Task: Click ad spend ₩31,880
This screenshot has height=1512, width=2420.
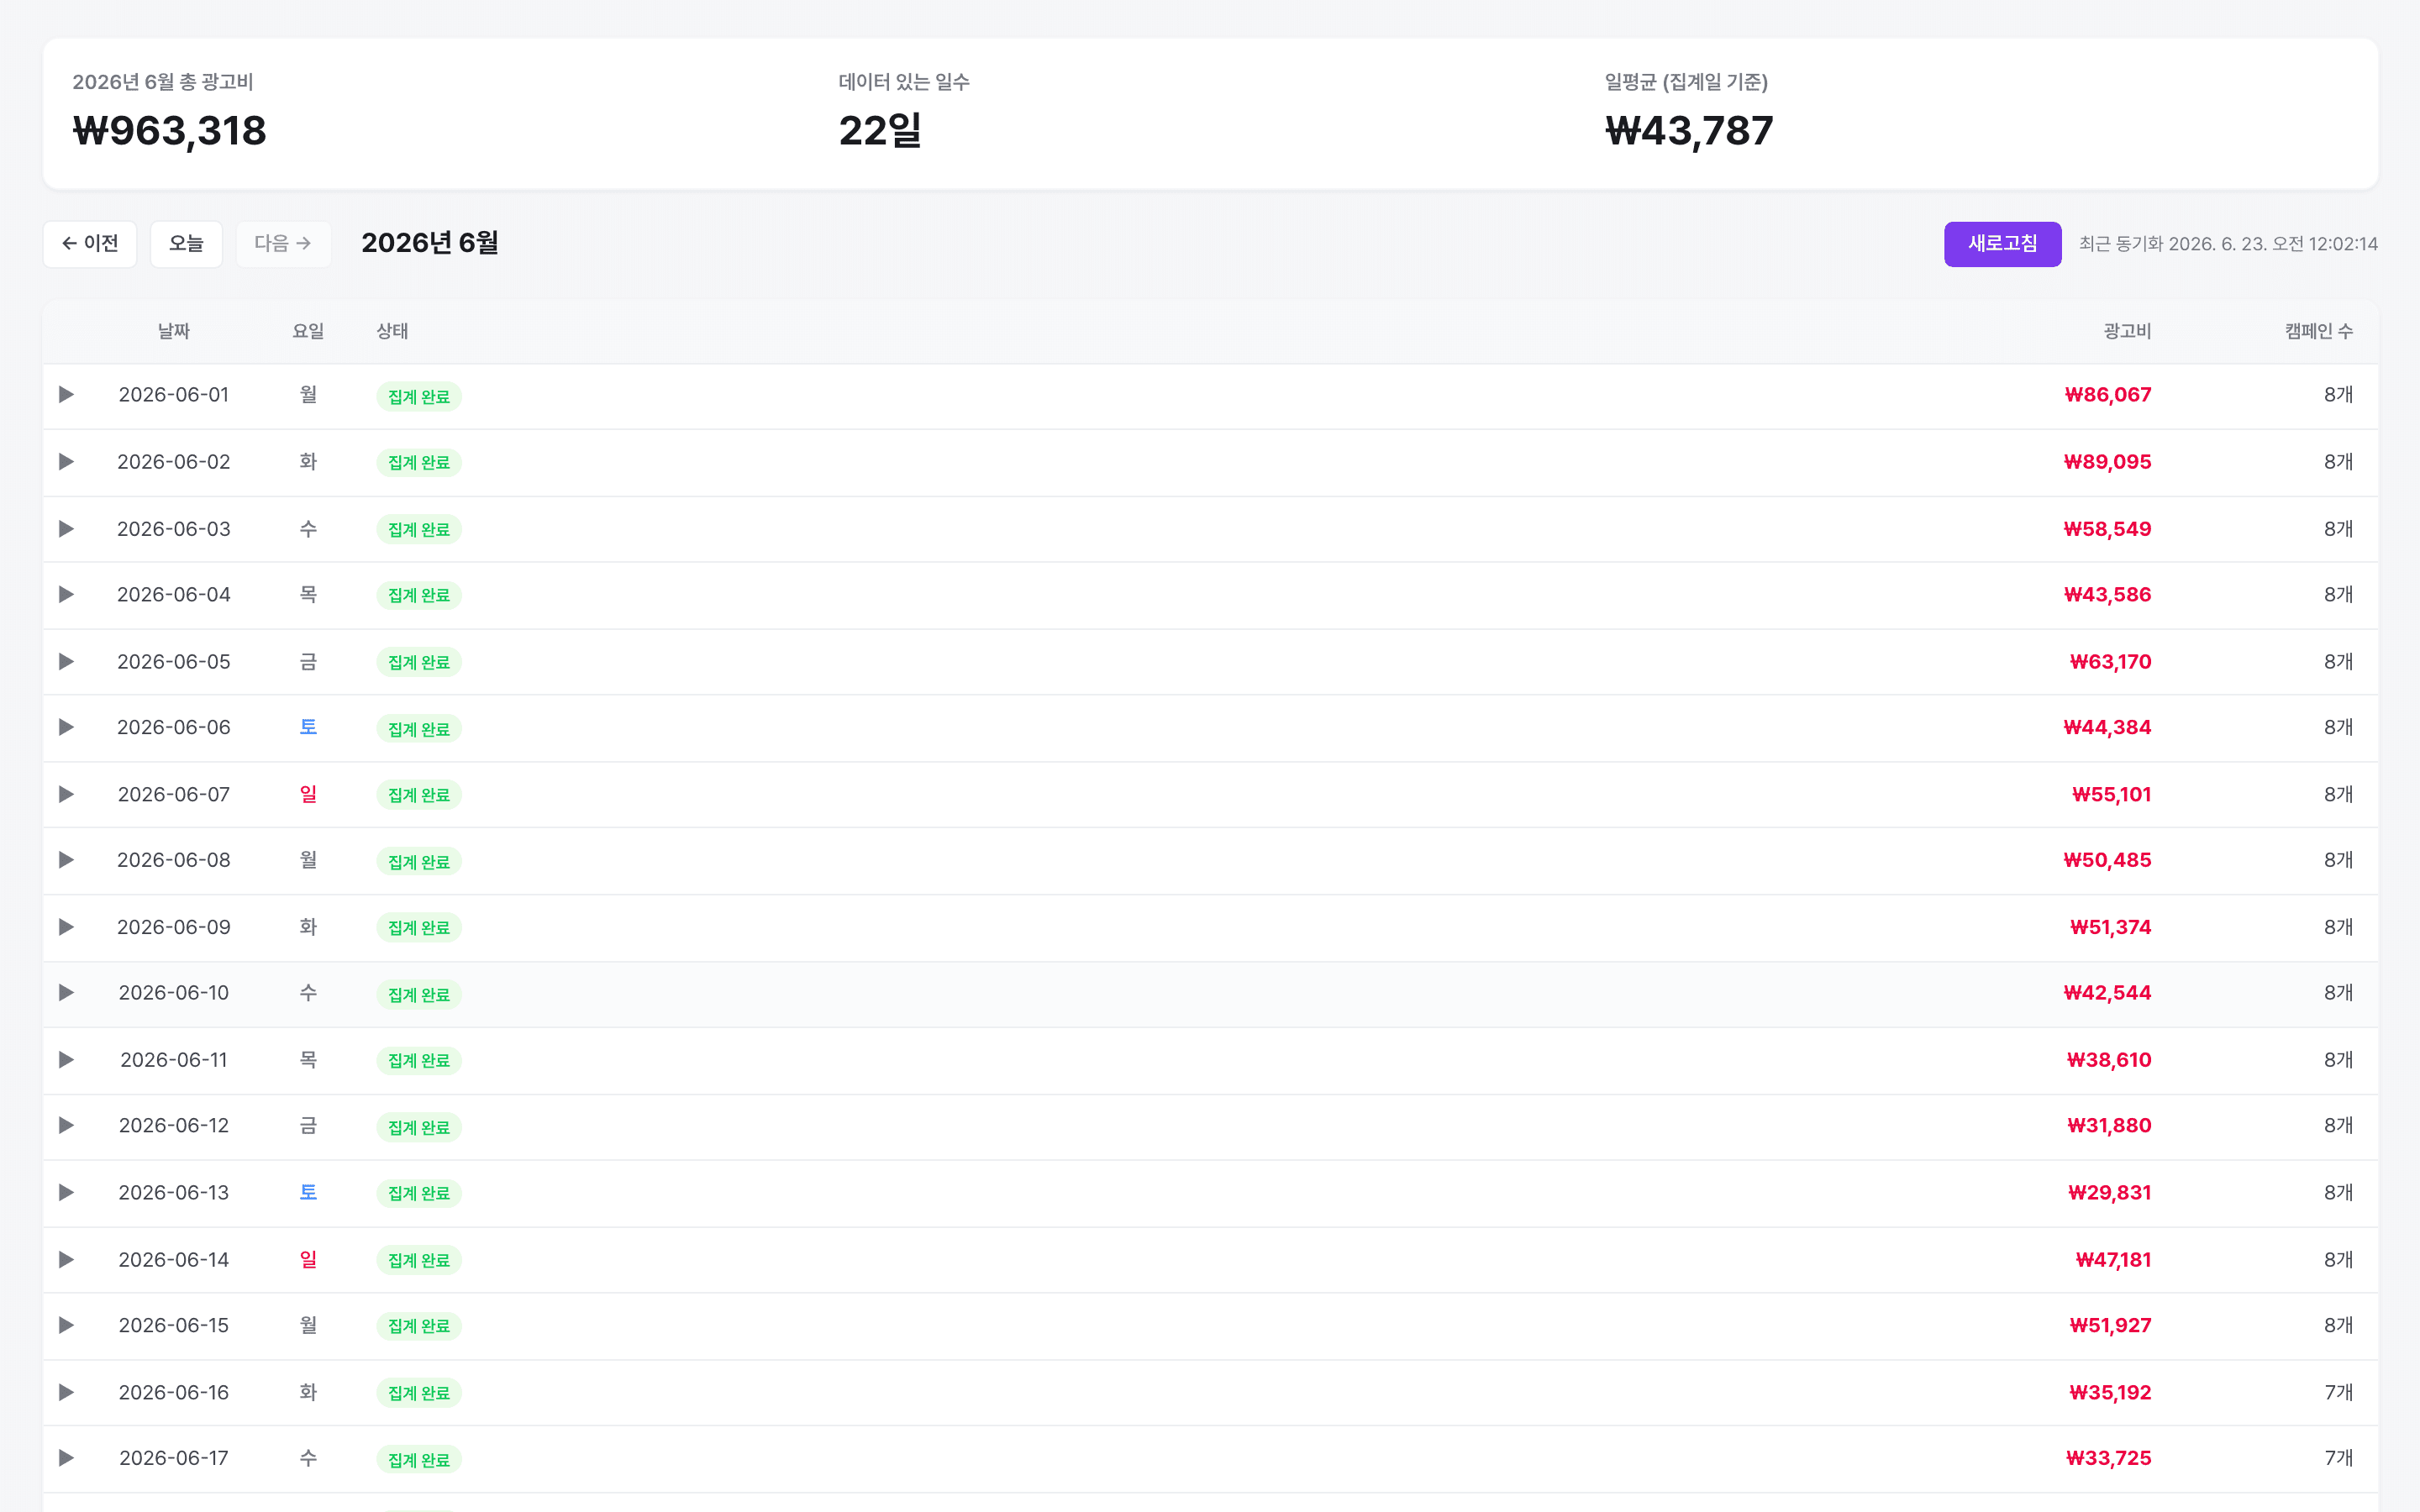Action: pos(2109,1126)
